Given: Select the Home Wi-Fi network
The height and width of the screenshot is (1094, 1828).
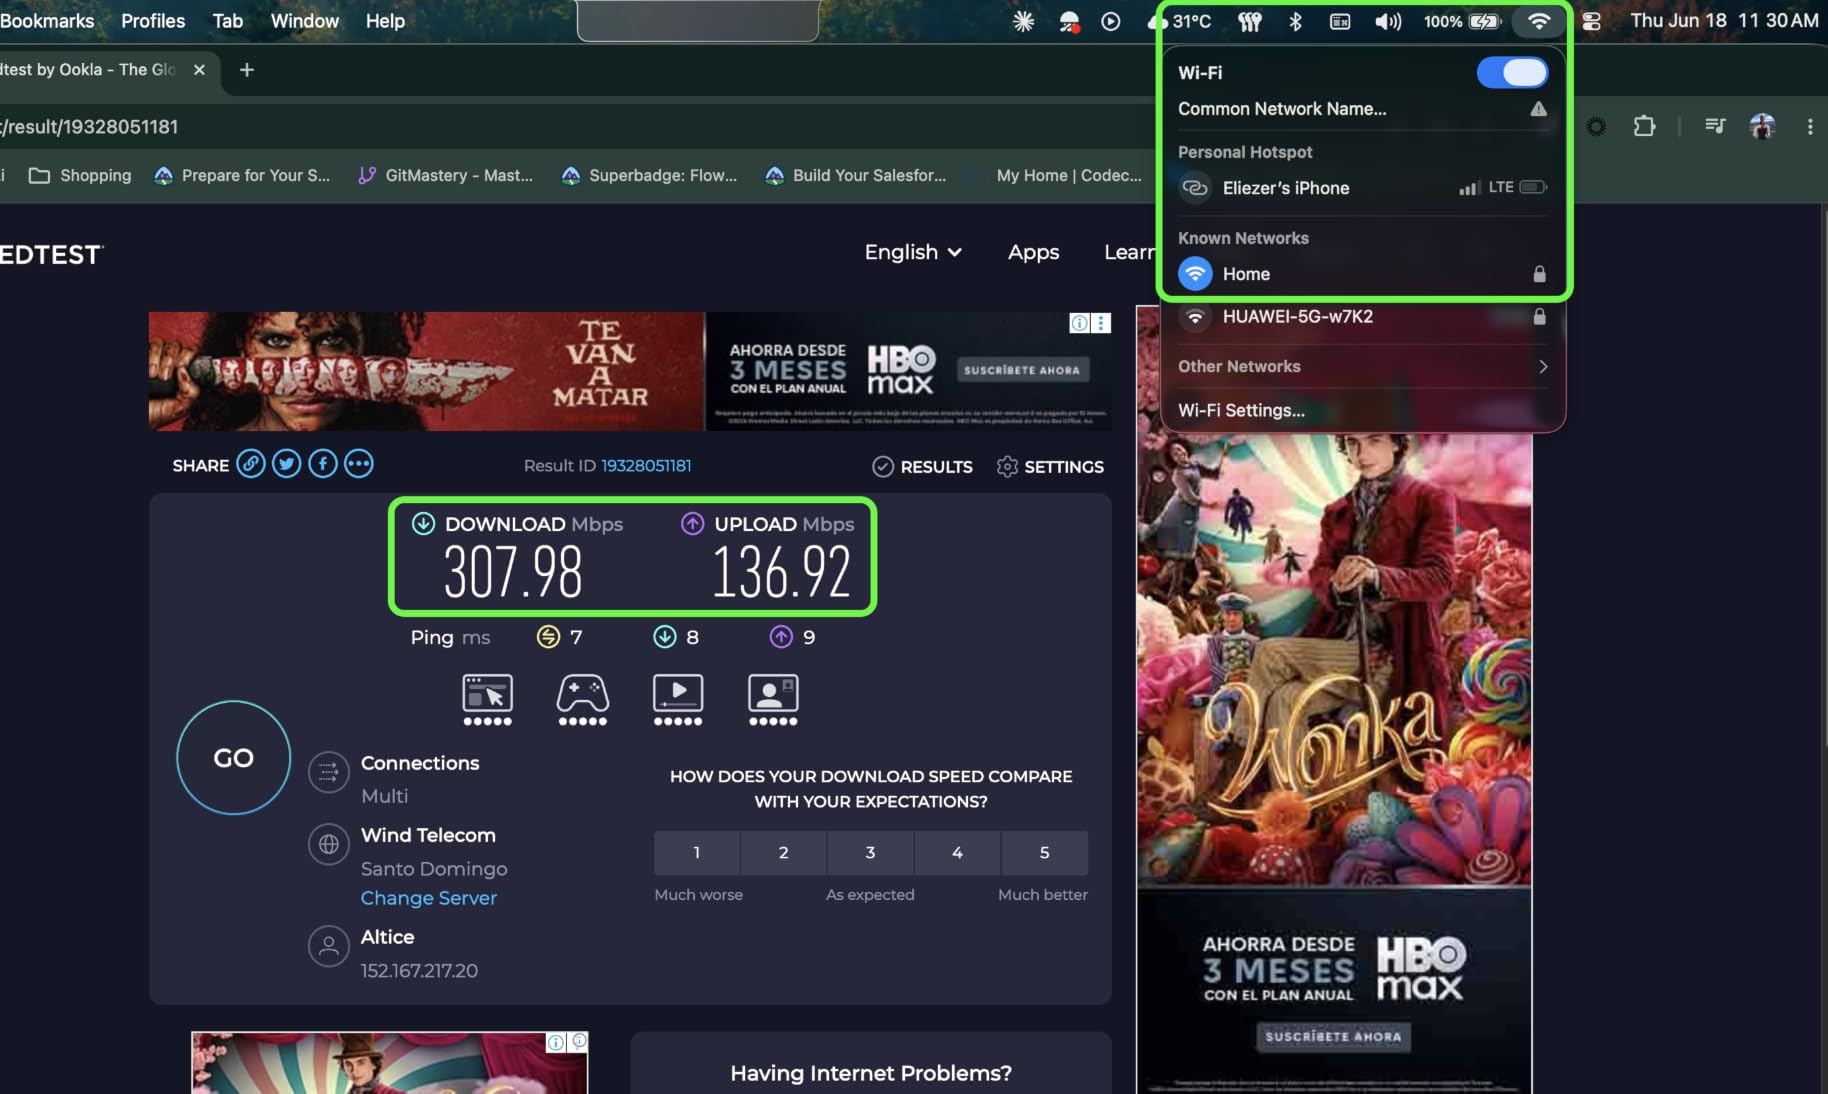Looking at the screenshot, I should 1362,274.
